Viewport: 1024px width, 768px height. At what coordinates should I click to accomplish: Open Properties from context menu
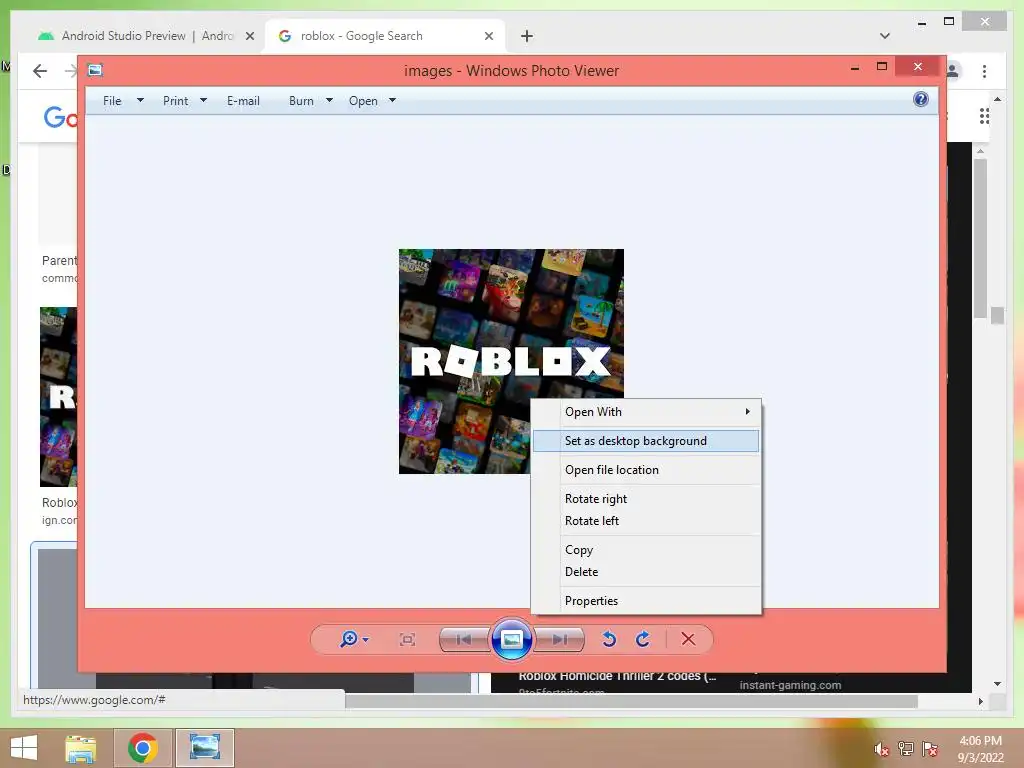pyautogui.click(x=646, y=601)
